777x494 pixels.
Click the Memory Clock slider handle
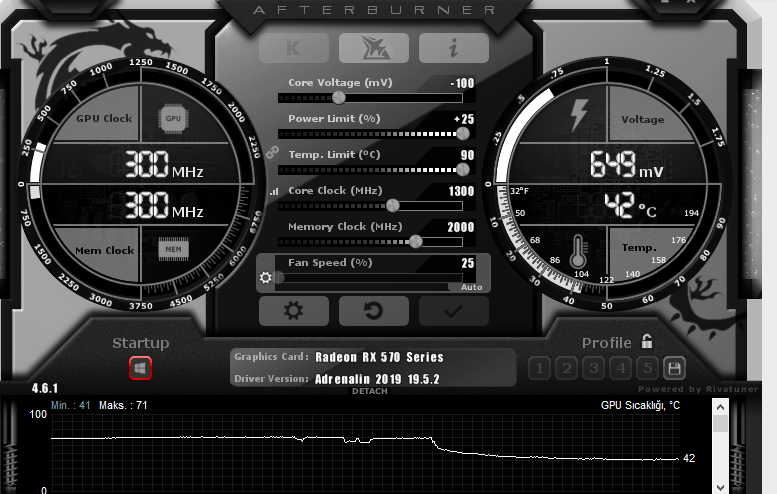coord(416,241)
